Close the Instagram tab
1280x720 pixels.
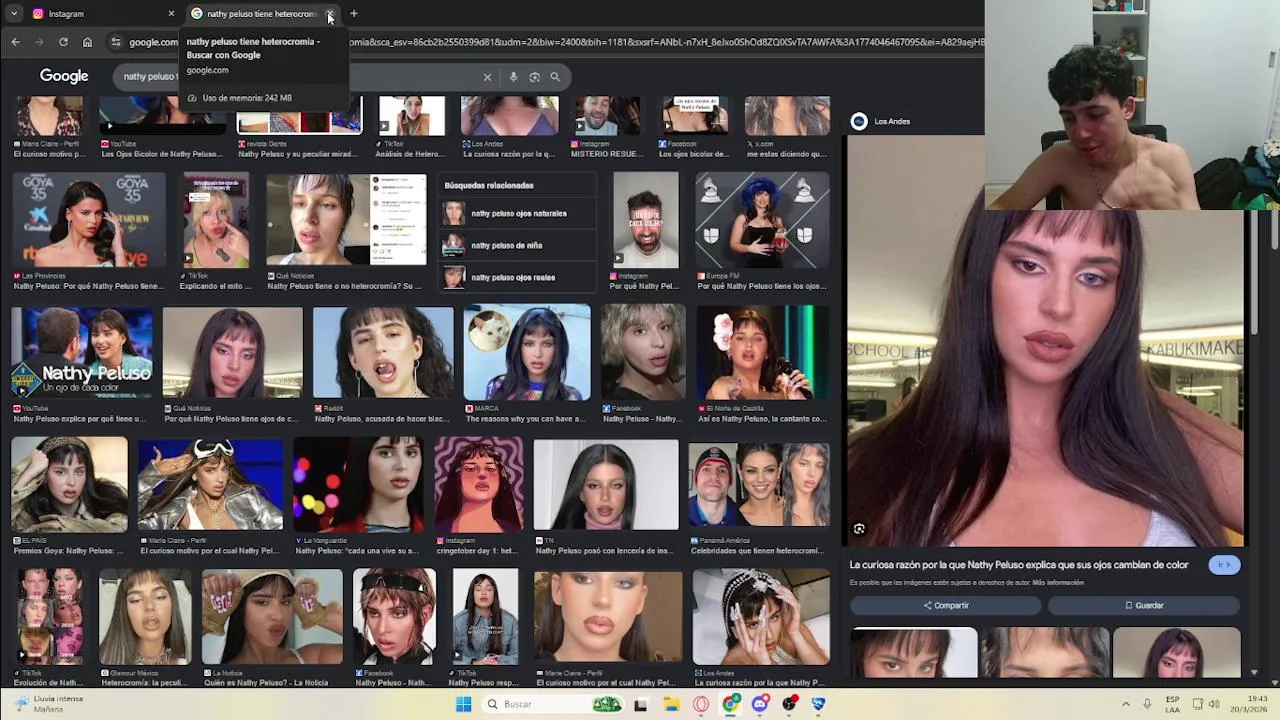coord(171,14)
